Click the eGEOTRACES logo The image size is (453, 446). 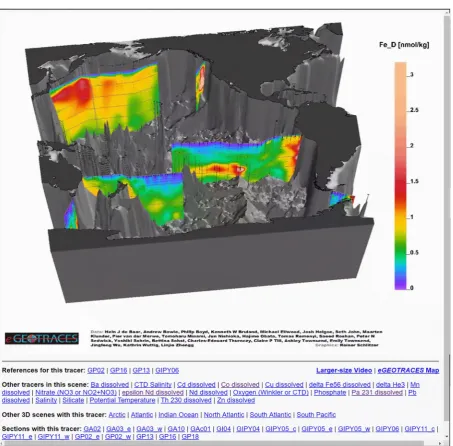(42, 338)
